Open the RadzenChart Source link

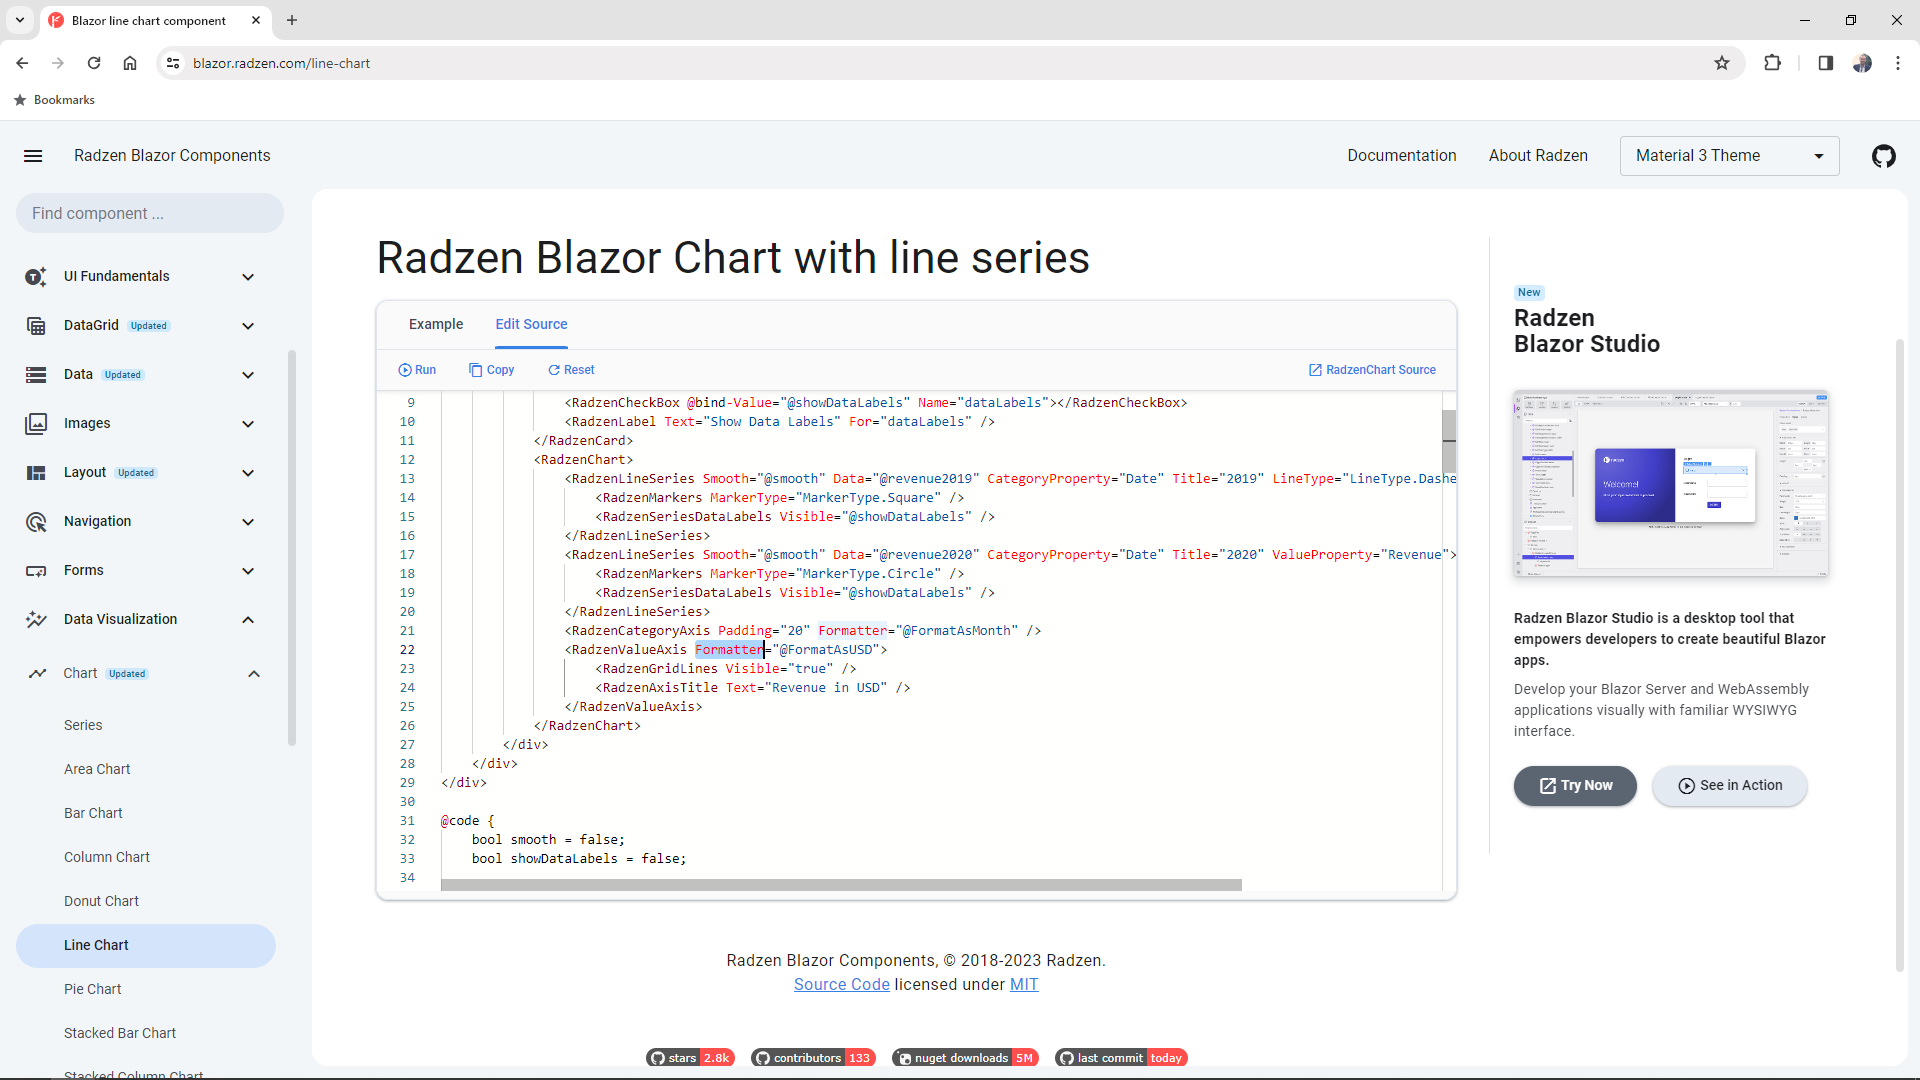point(1372,369)
